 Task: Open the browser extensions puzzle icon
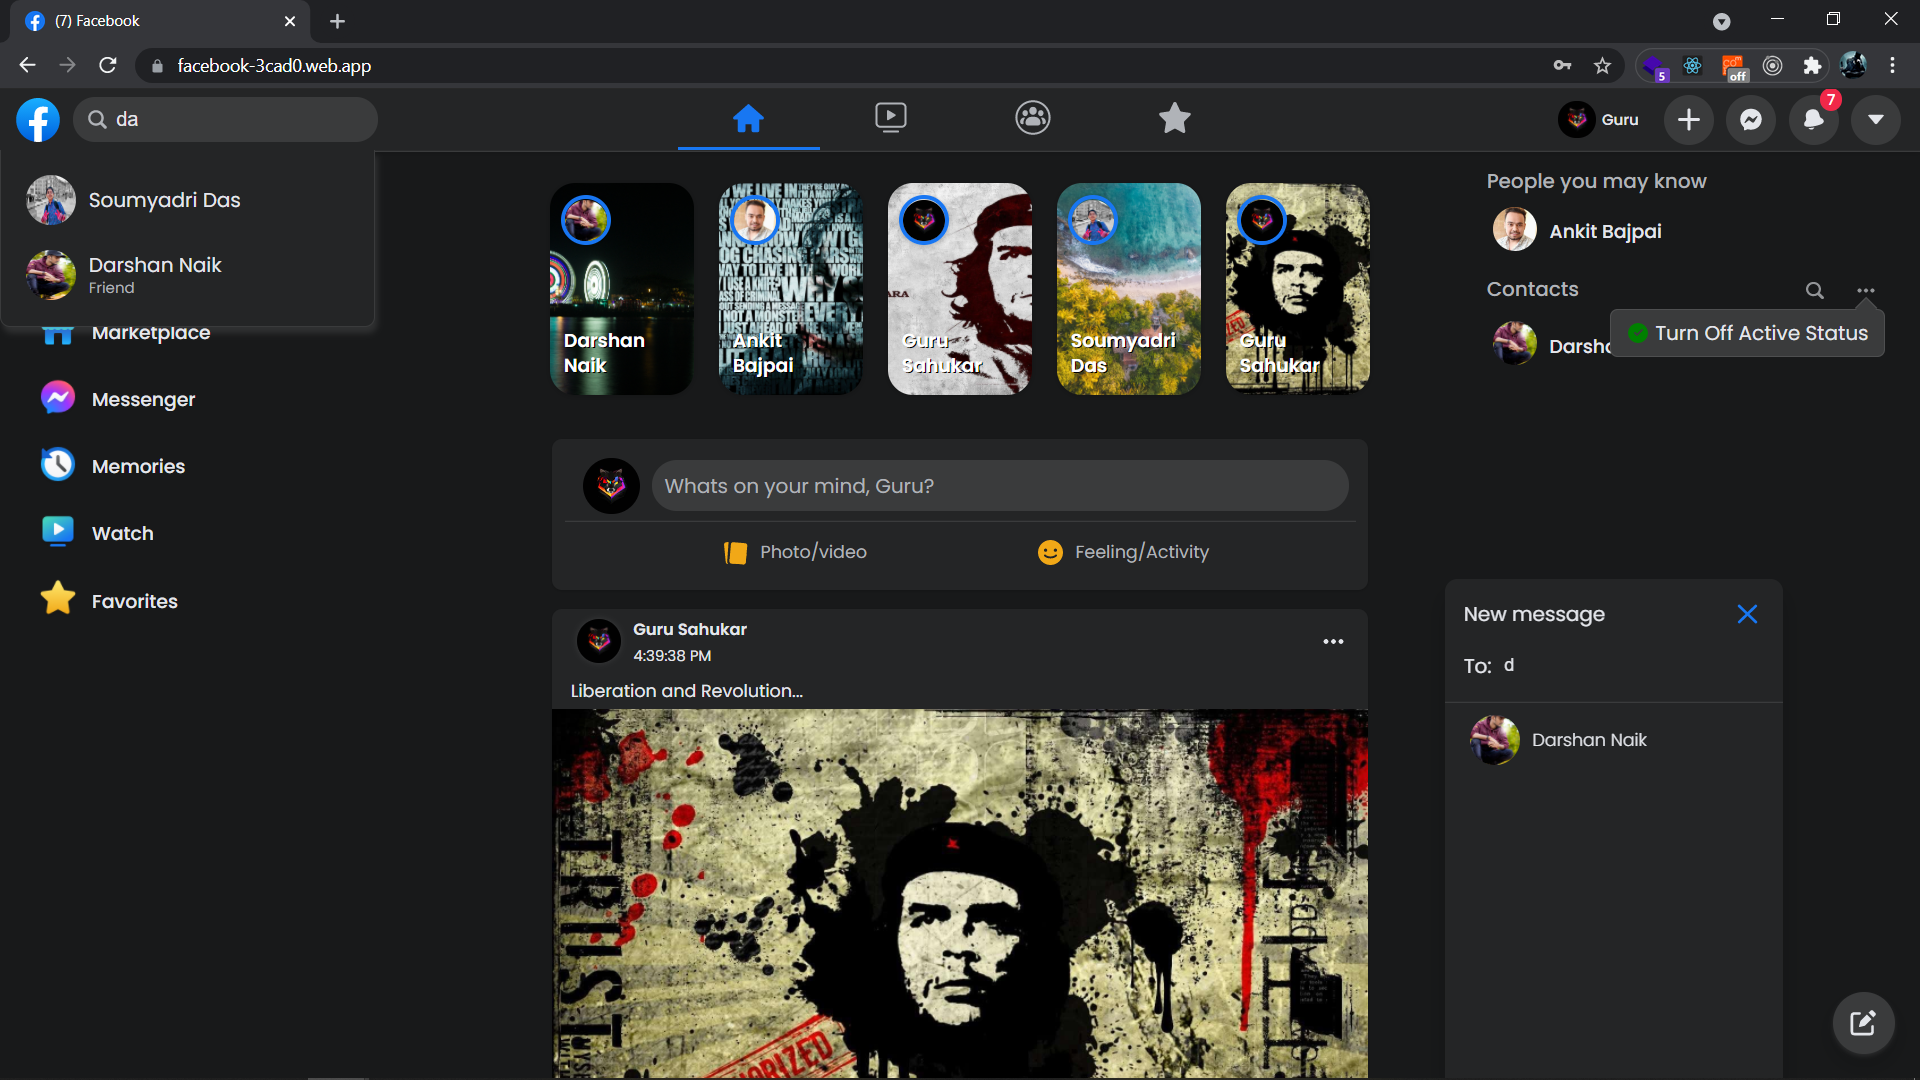point(1812,66)
